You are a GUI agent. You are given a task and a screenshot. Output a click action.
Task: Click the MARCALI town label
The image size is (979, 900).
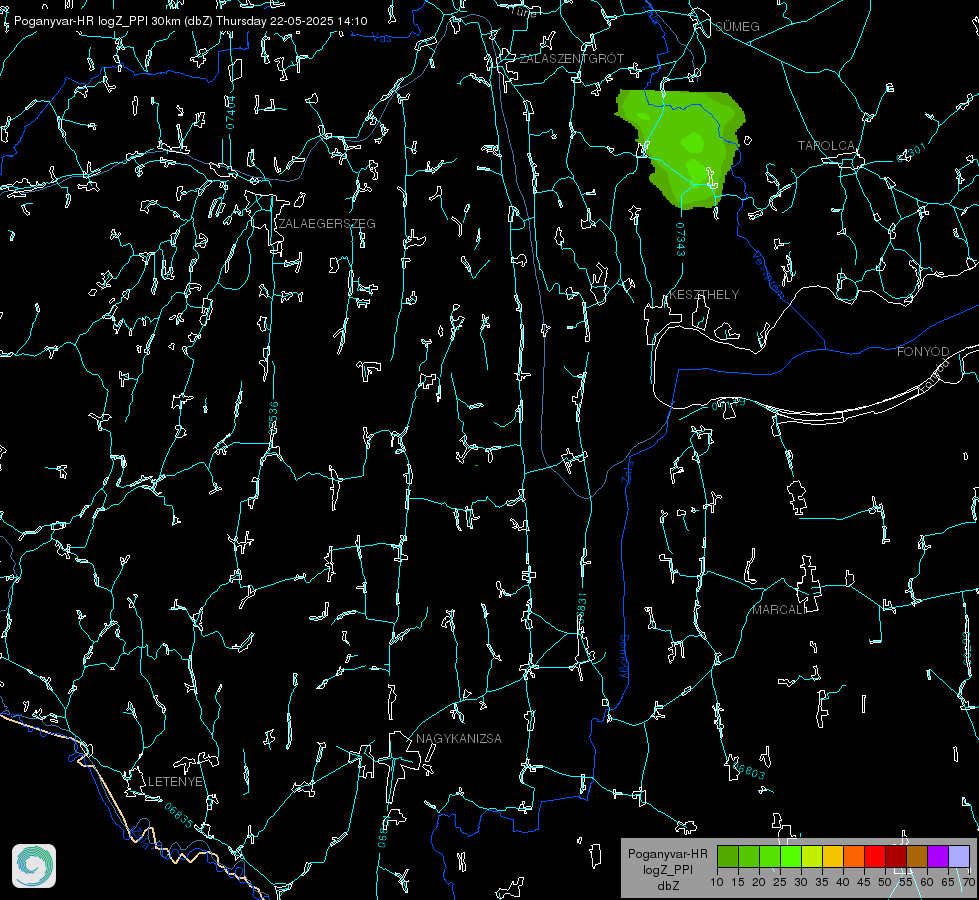778,610
